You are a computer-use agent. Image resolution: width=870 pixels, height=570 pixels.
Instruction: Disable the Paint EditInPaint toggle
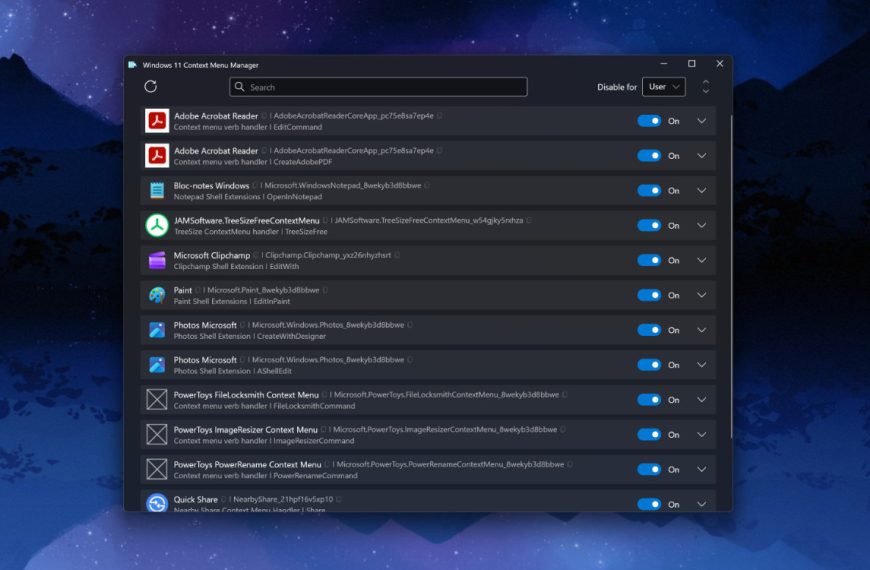click(649, 295)
